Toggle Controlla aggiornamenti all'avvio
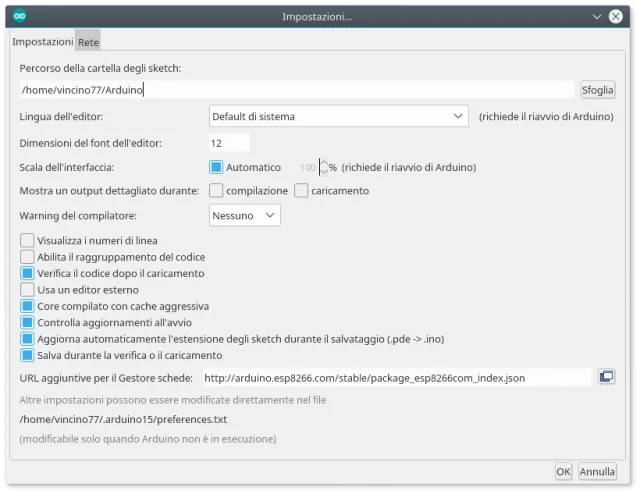640x494 pixels. [27, 322]
